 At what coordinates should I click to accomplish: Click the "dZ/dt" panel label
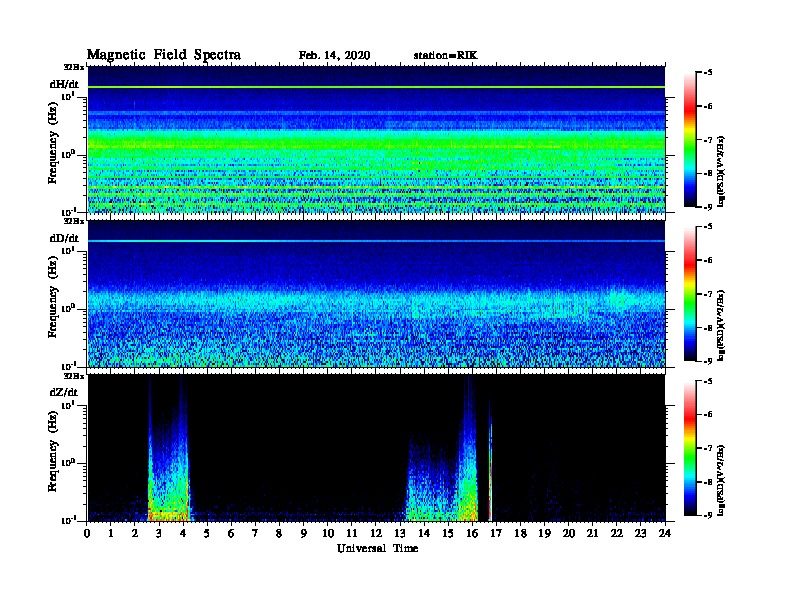pyautogui.click(x=64, y=392)
